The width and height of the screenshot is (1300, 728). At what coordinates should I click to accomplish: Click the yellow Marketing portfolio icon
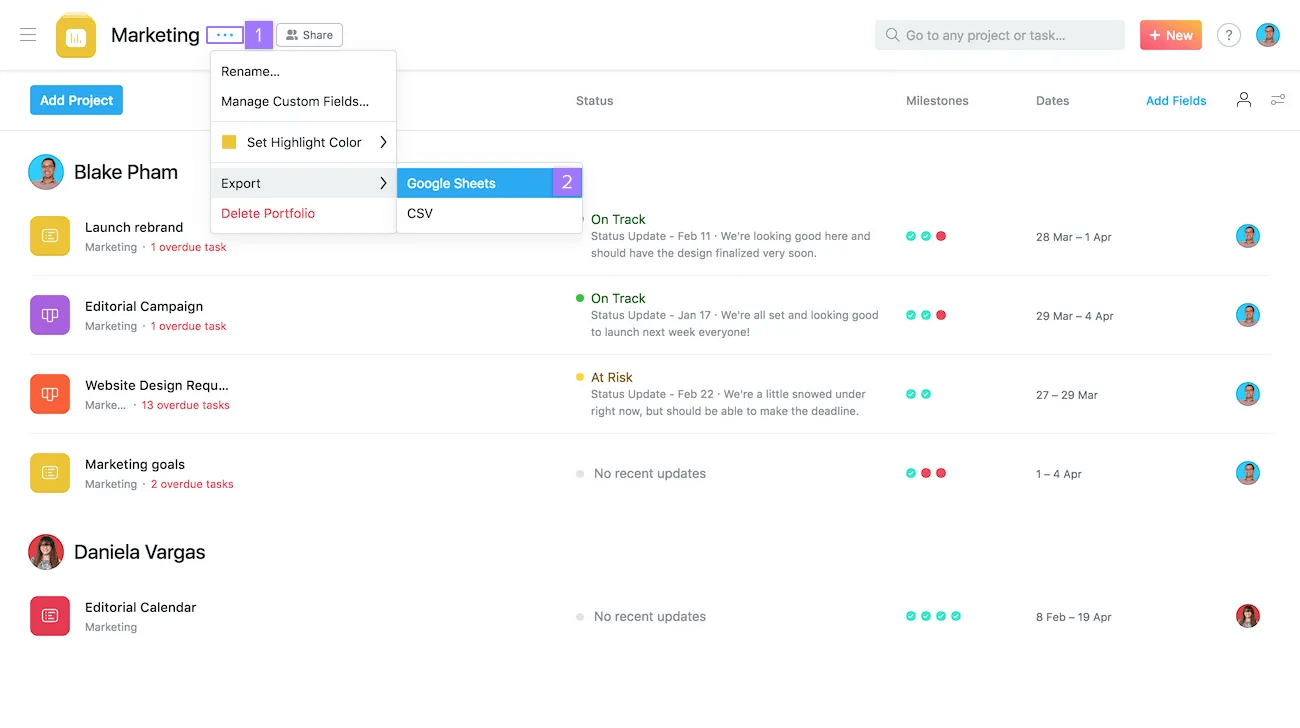click(x=75, y=34)
